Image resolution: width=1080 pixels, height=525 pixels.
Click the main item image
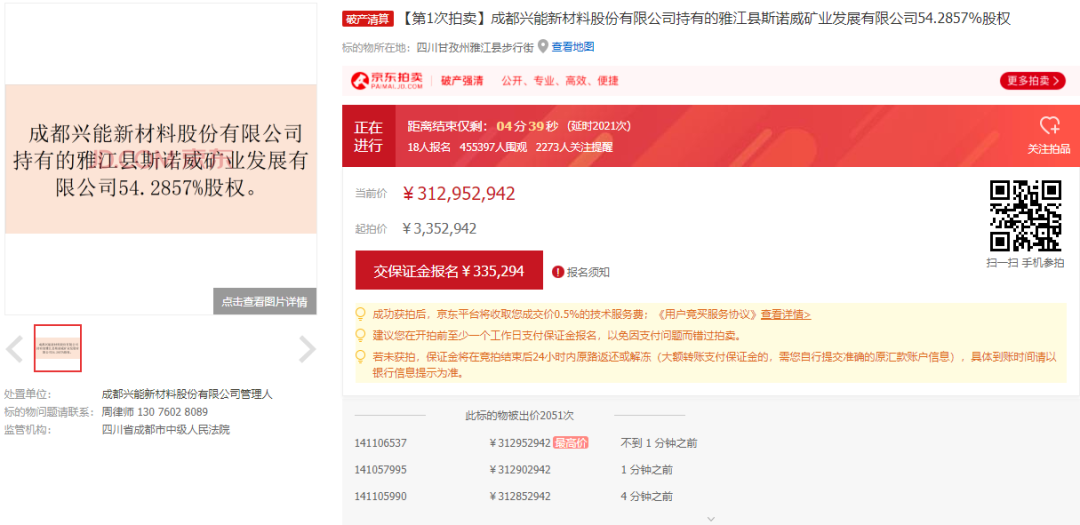click(160, 159)
